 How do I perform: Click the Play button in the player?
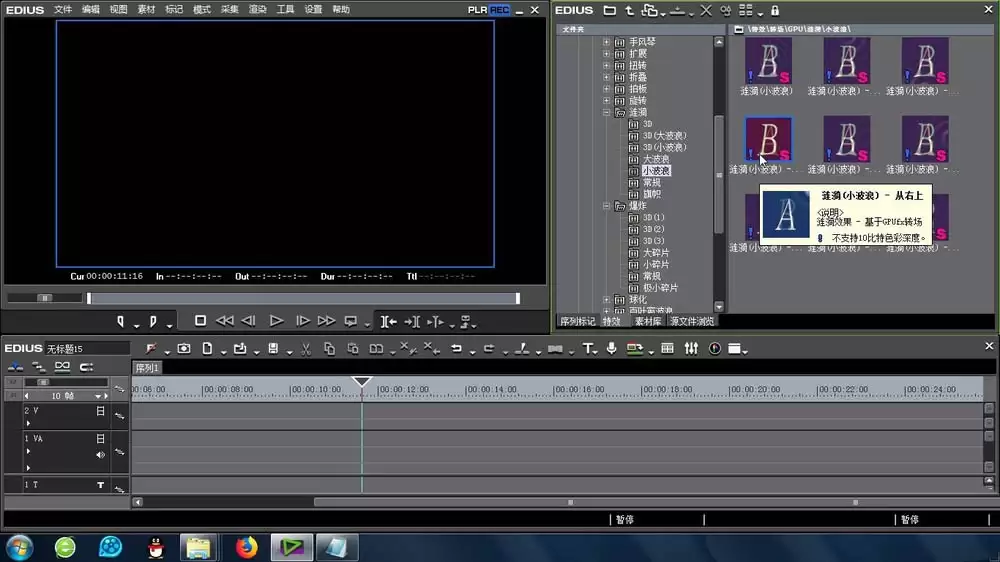tap(276, 321)
